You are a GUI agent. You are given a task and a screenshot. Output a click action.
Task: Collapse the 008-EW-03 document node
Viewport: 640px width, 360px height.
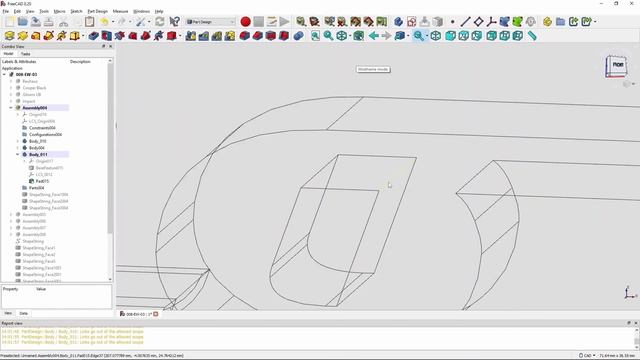[4, 74]
